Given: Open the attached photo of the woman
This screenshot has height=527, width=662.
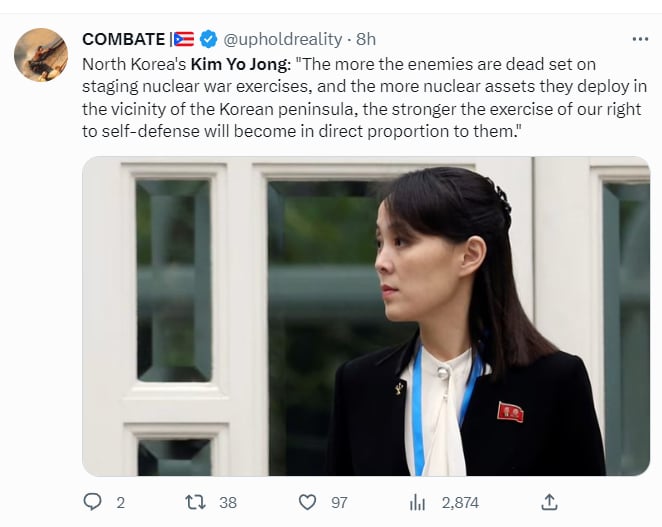Looking at the screenshot, I should 366,316.
